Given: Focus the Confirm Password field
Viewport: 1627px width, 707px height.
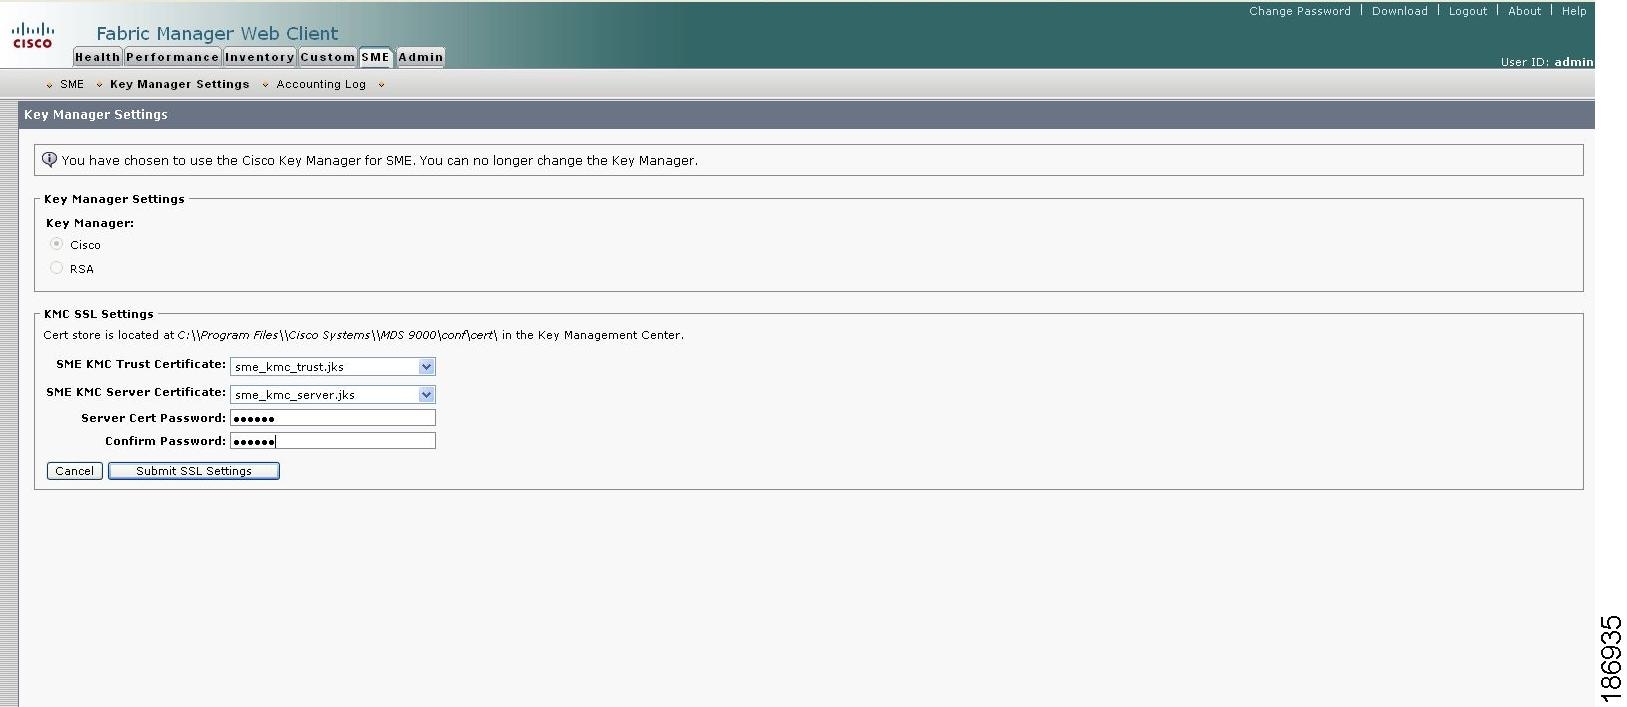Looking at the screenshot, I should 333,441.
